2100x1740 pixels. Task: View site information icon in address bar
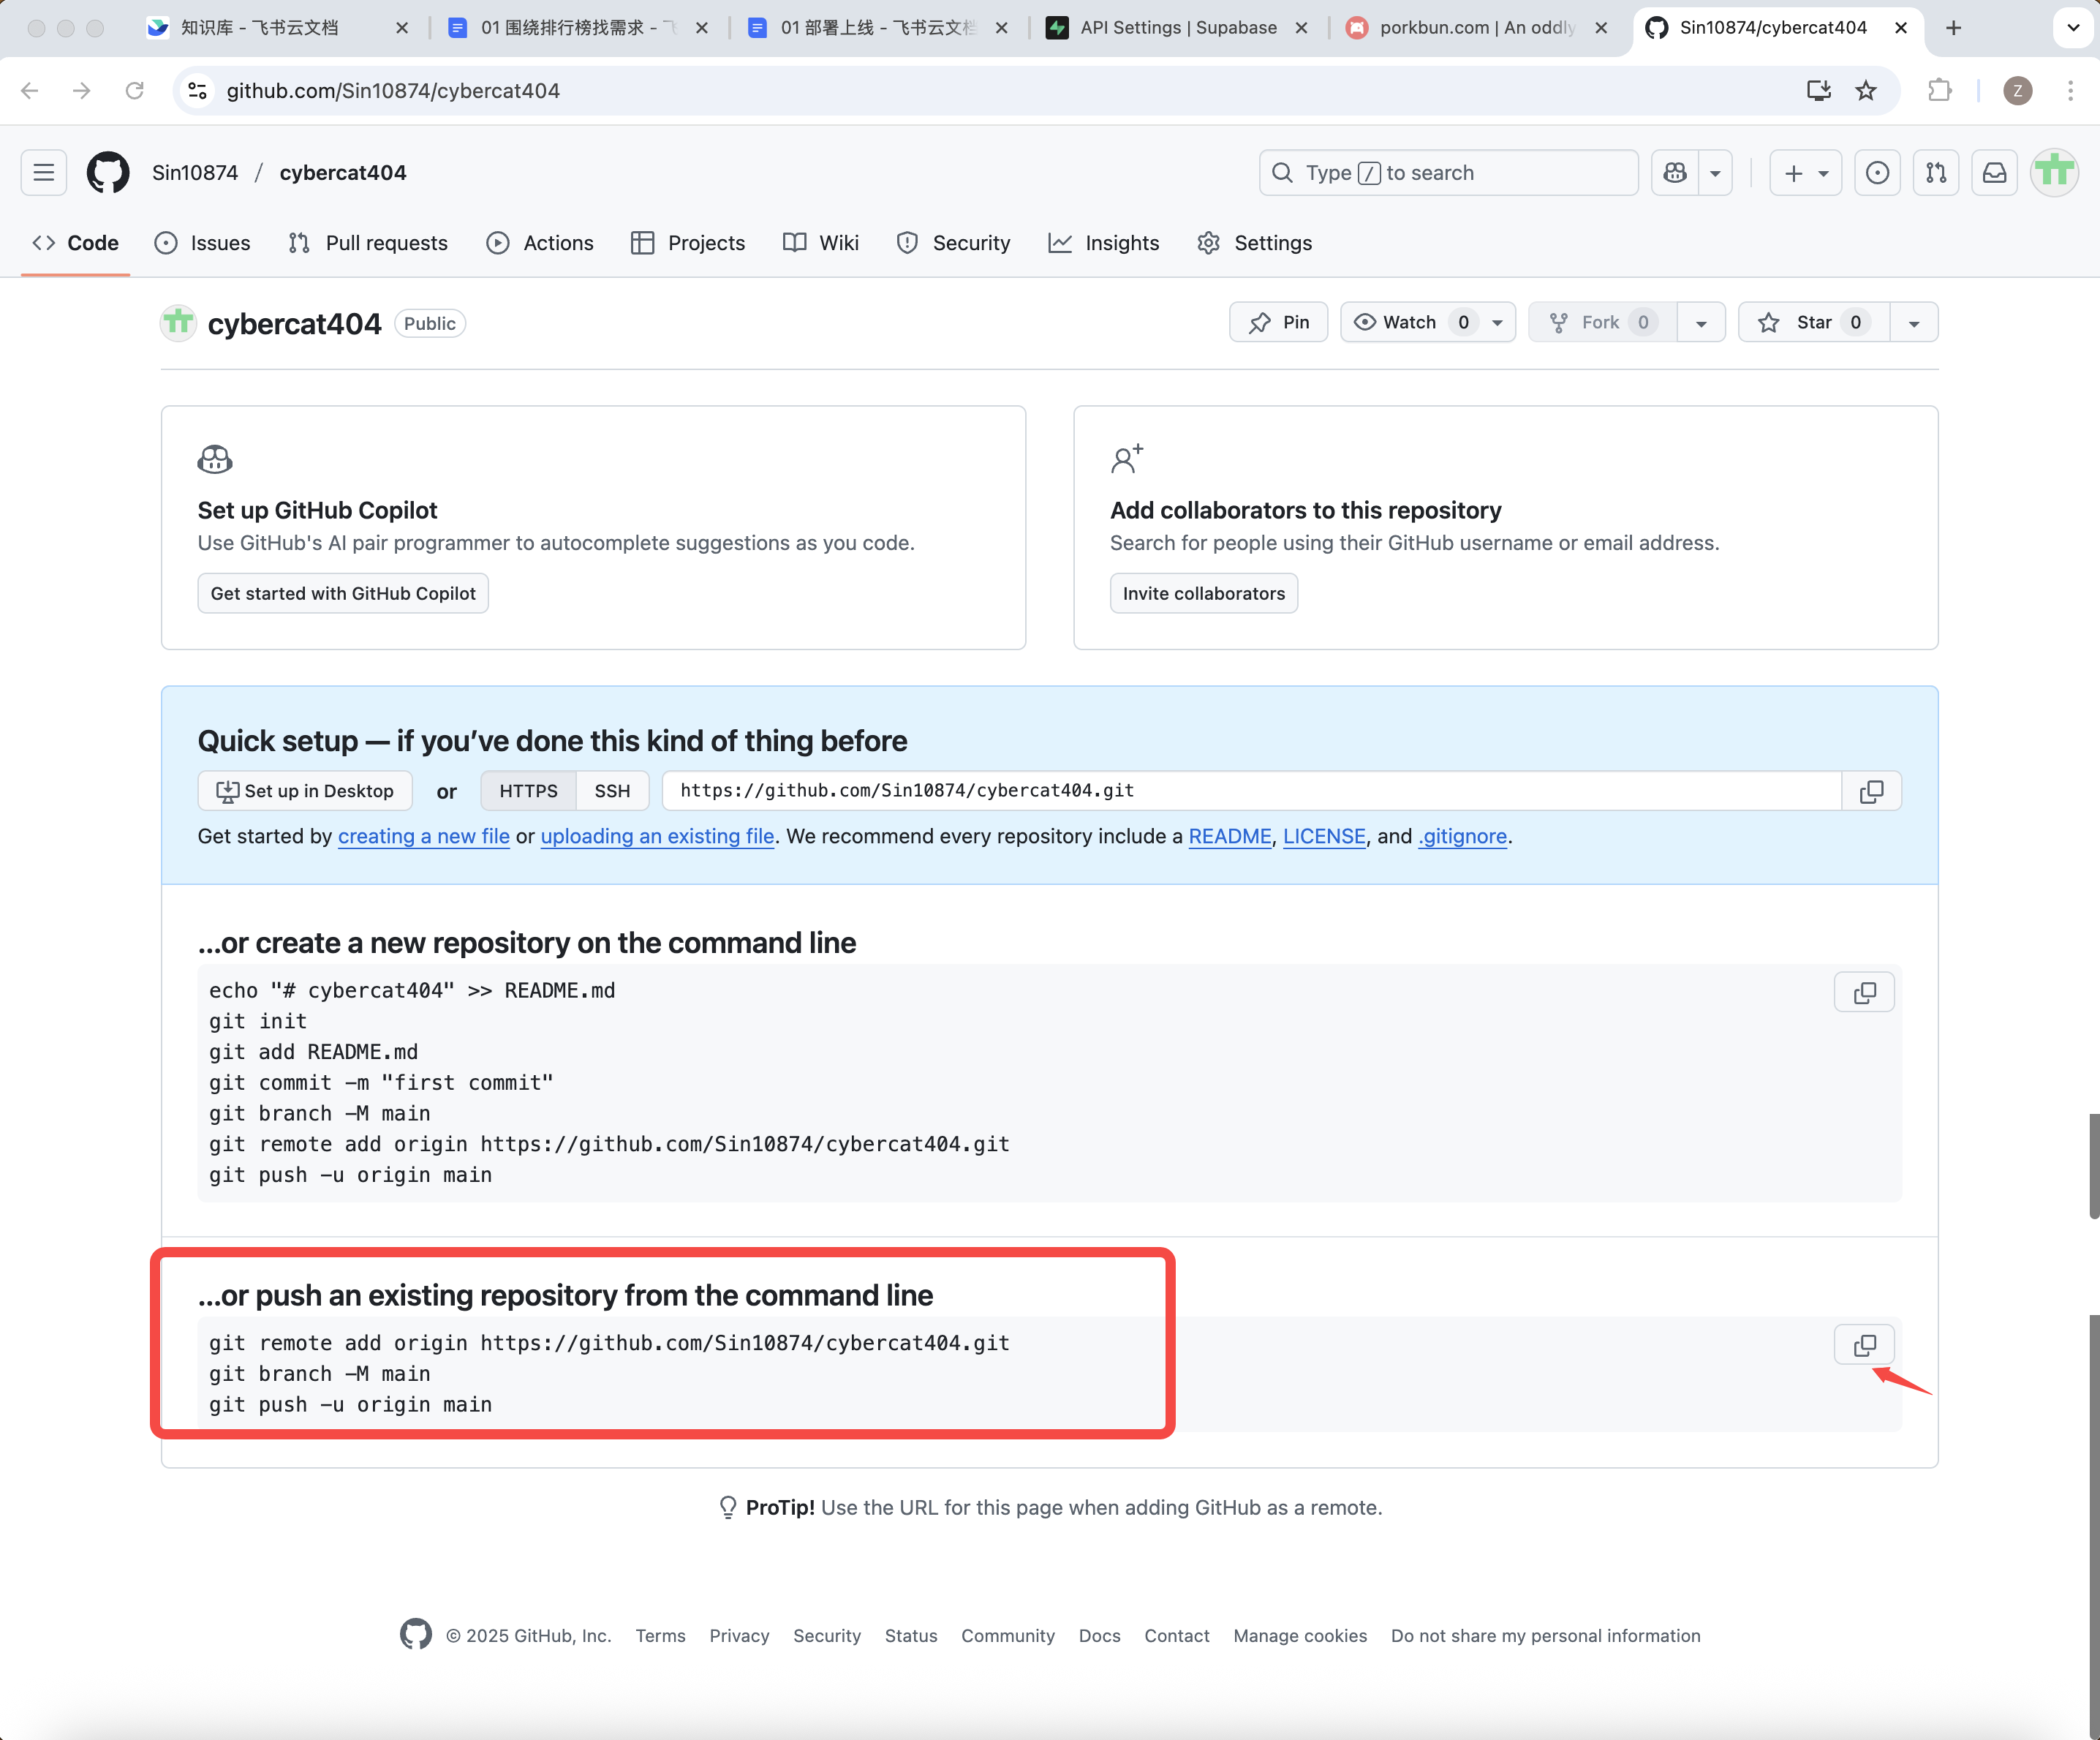198,91
